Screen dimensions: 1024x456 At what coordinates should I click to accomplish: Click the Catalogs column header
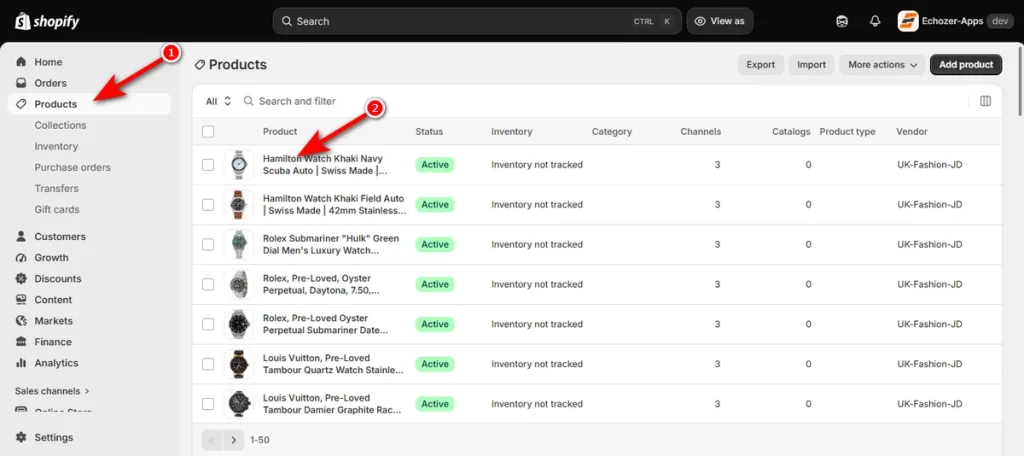pos(792,132)
